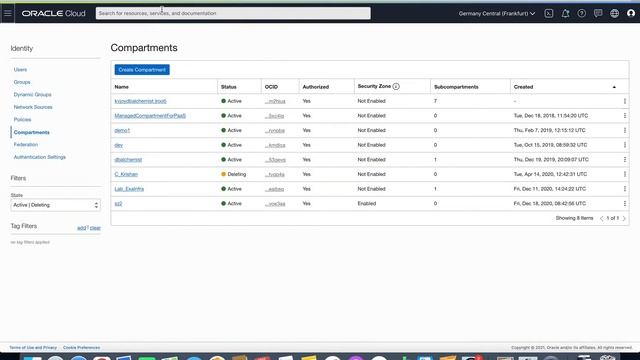Open the hamburger navigation menu
This screenshot has height=360, width=640.
8,13
